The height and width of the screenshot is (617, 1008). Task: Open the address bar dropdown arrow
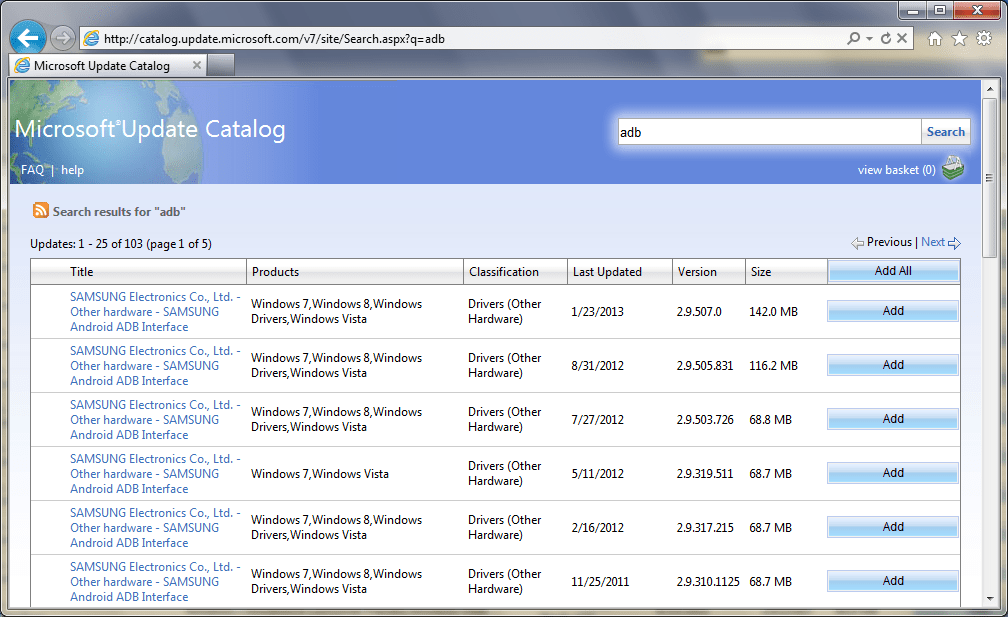click(869, 39)
